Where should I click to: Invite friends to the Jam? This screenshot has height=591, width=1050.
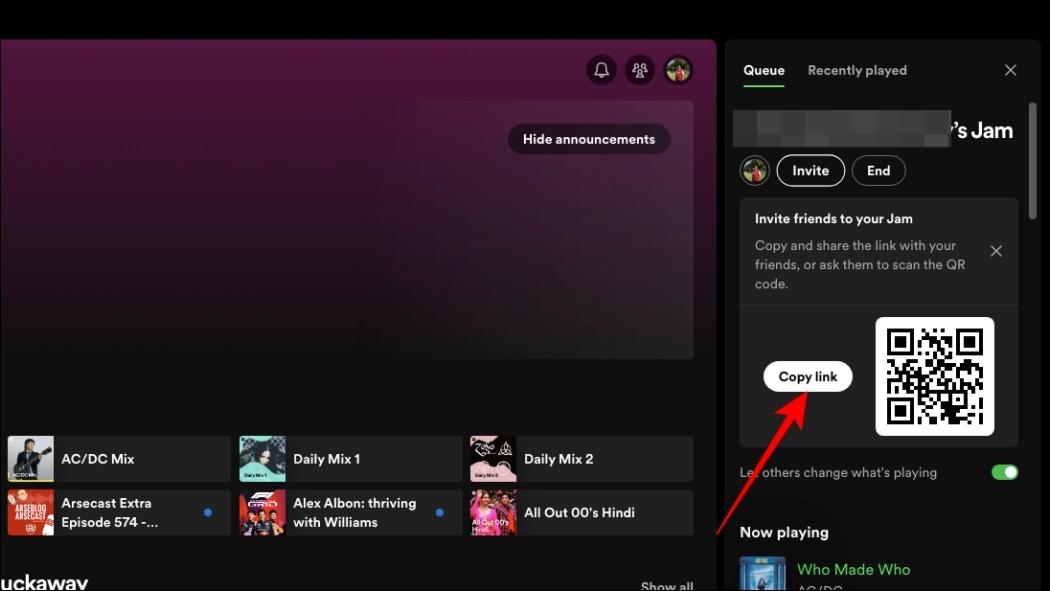810,170
